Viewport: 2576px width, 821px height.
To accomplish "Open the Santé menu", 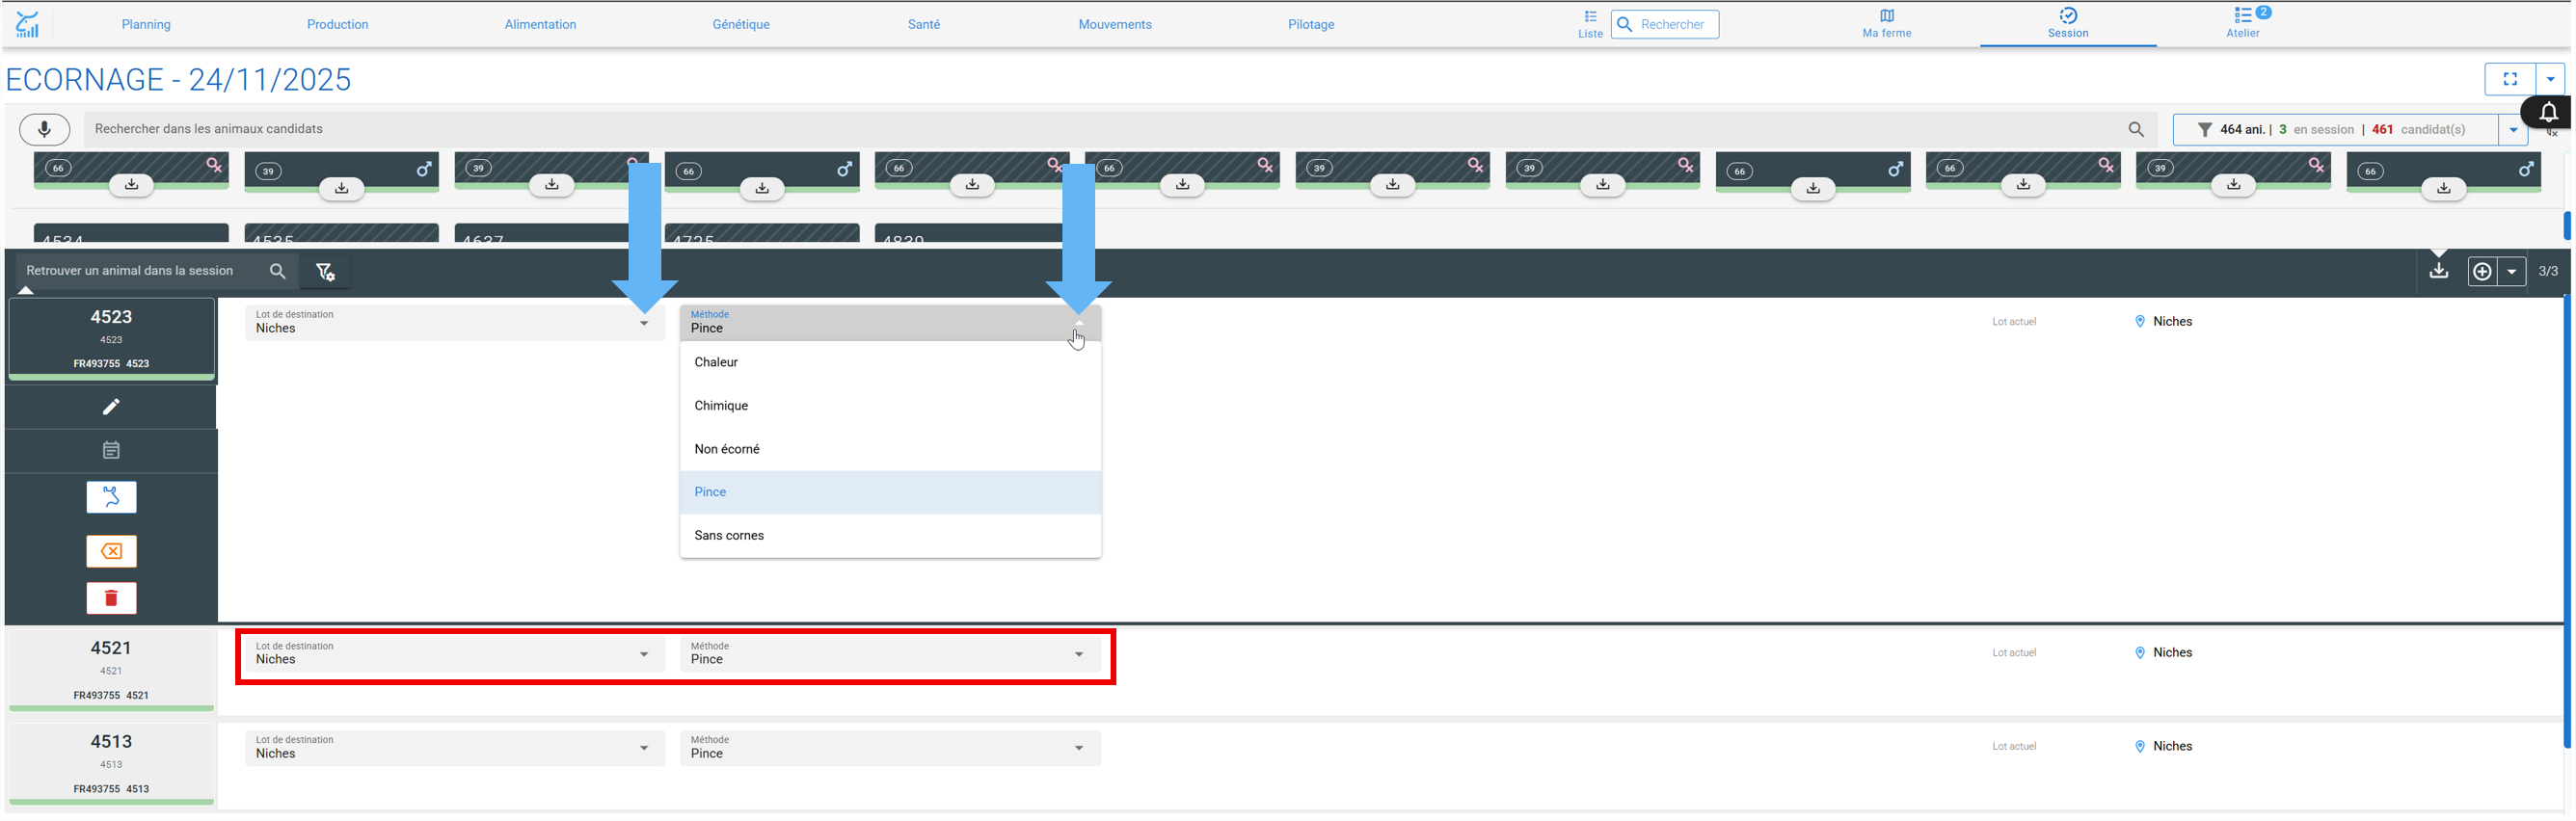I will point(923,24).
